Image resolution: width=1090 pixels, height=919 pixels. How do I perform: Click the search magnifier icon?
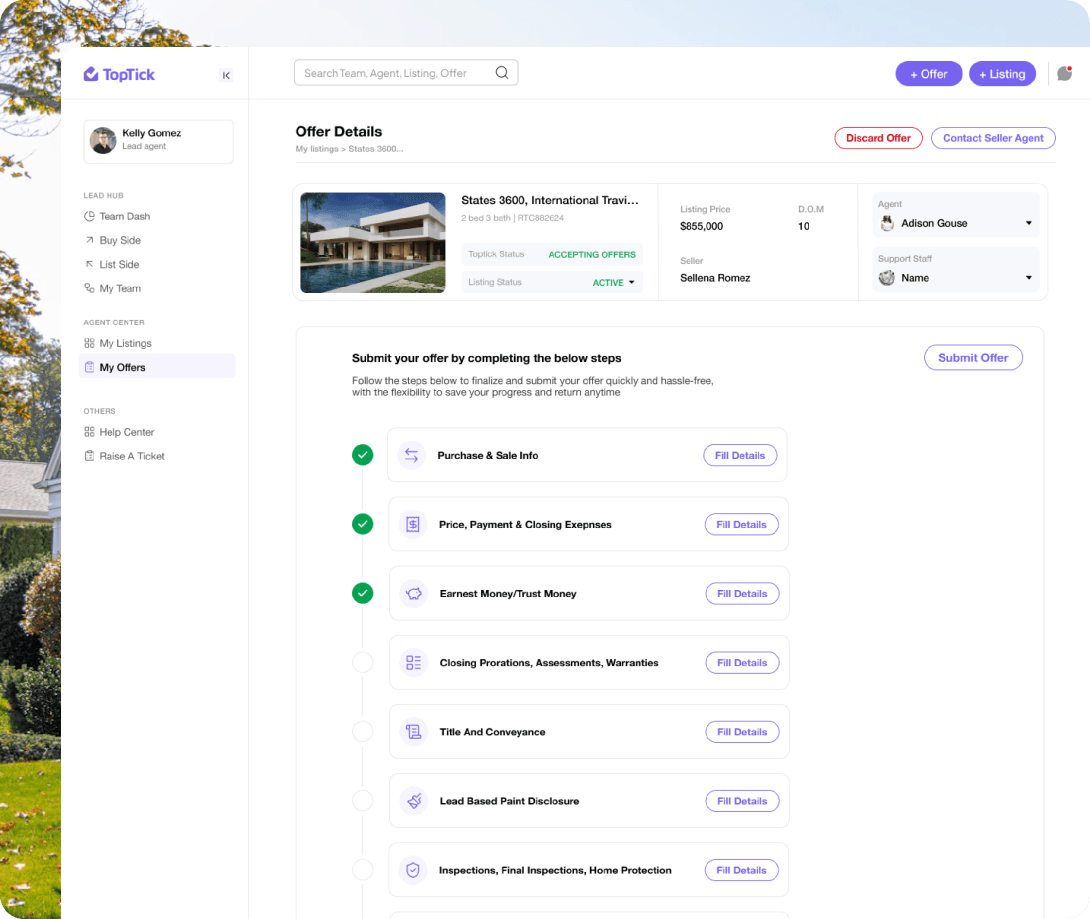502,72
